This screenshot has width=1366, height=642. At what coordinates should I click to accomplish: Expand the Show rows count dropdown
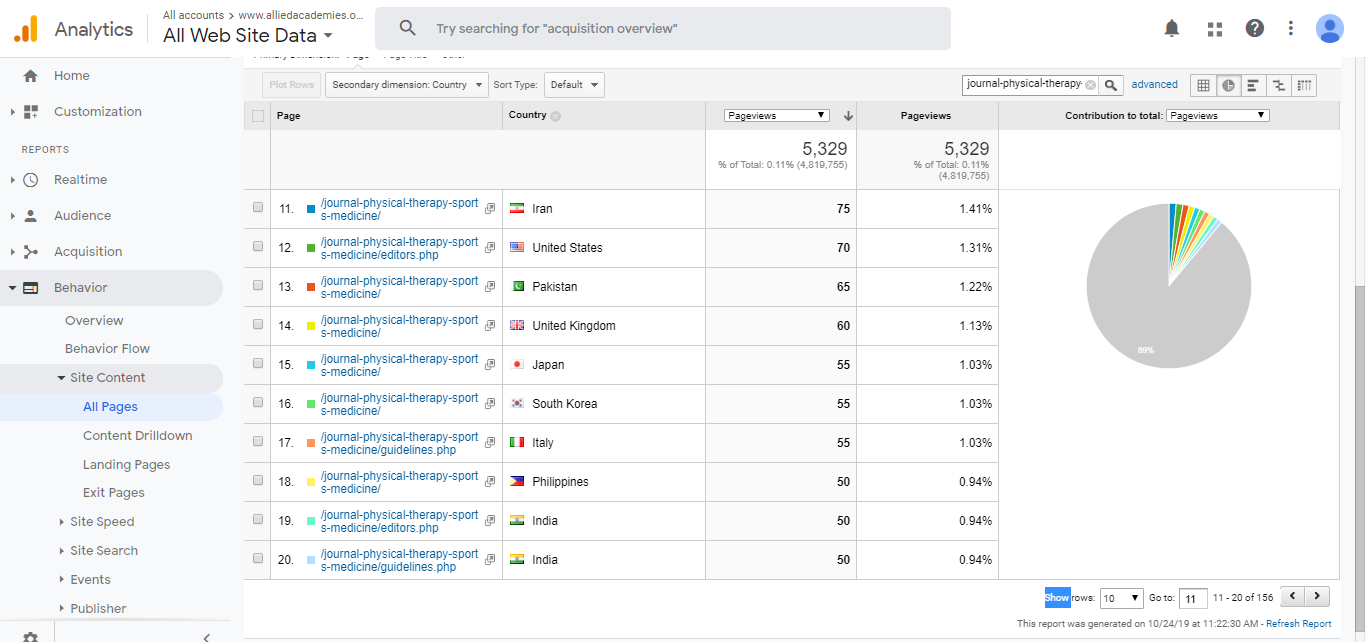pyautogui.click(x=1121, y=598)
